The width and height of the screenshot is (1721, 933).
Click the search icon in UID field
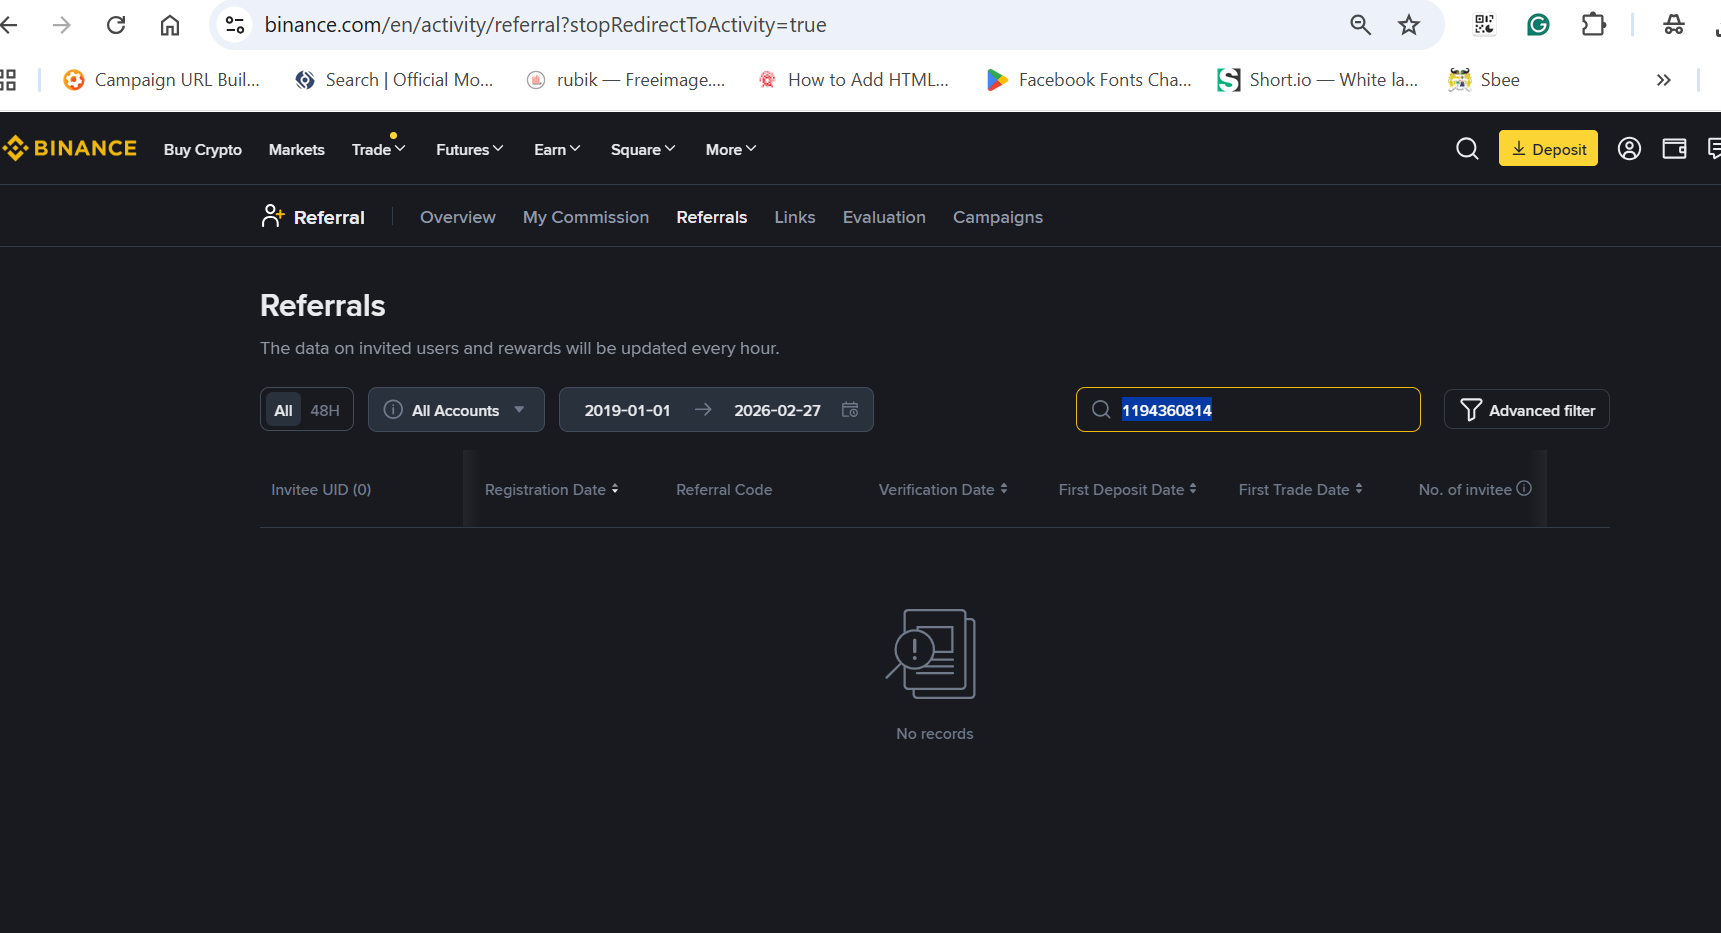[x=1101, y=410]
